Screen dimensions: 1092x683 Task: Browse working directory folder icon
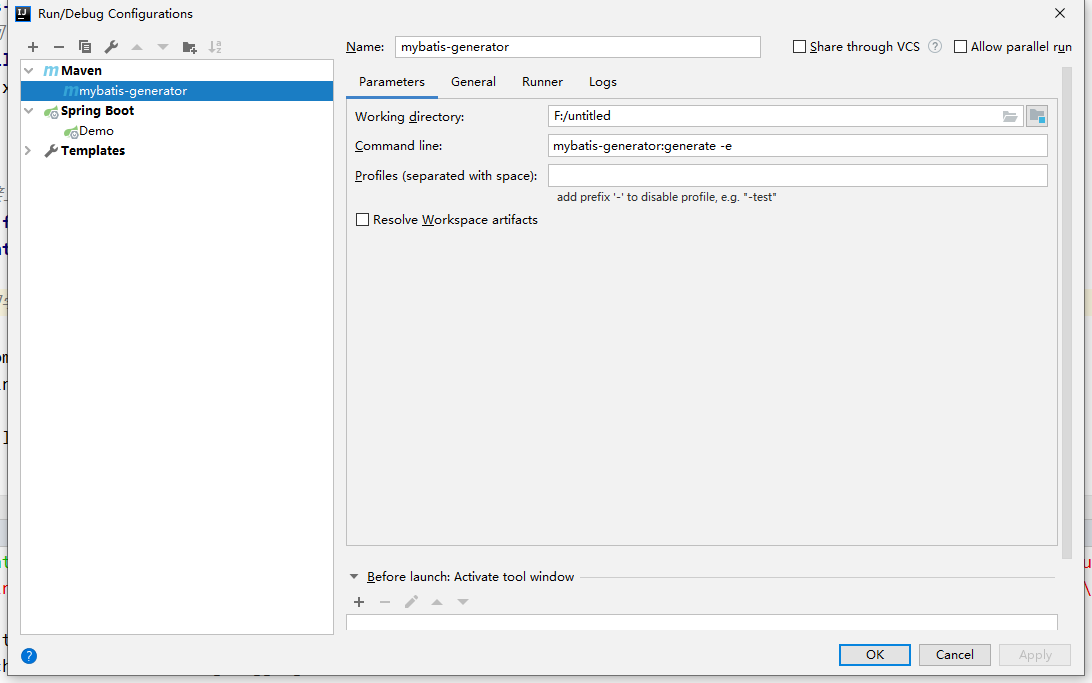1010,116
